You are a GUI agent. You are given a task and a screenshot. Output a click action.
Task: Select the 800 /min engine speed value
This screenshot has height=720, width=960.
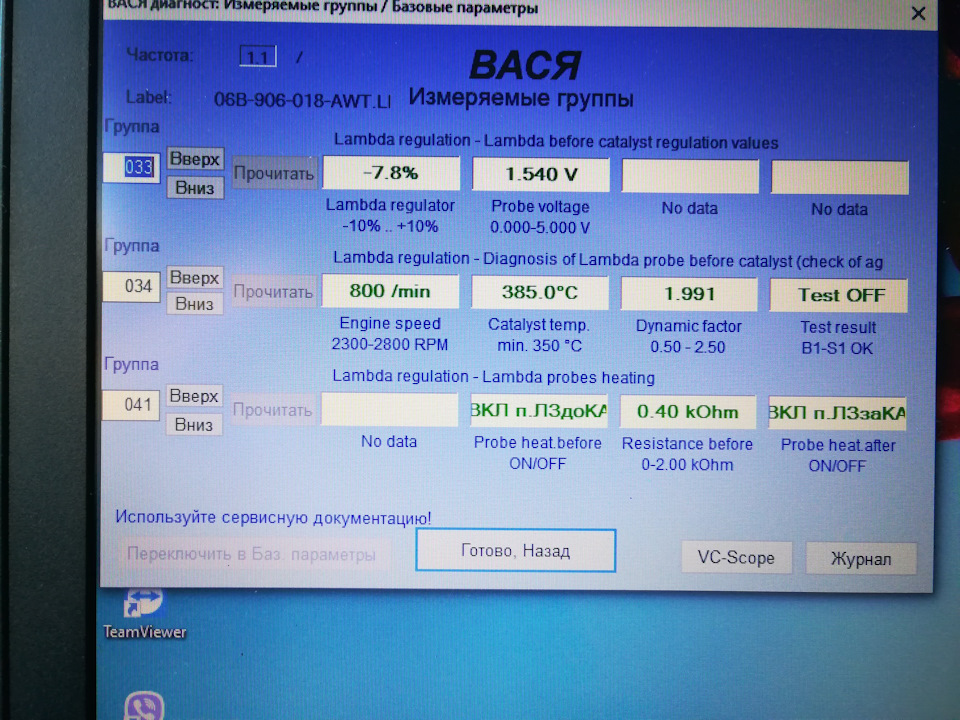pos(391,291)
